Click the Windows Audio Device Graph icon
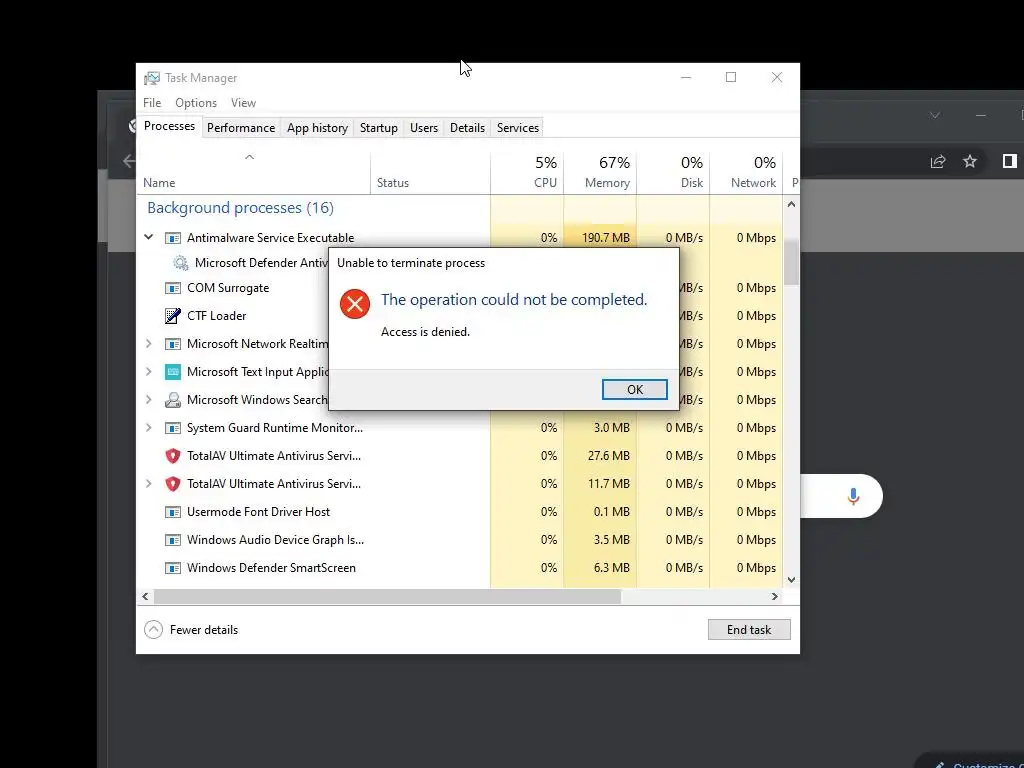The image size is (1024, 768). [x=172, y=540]
